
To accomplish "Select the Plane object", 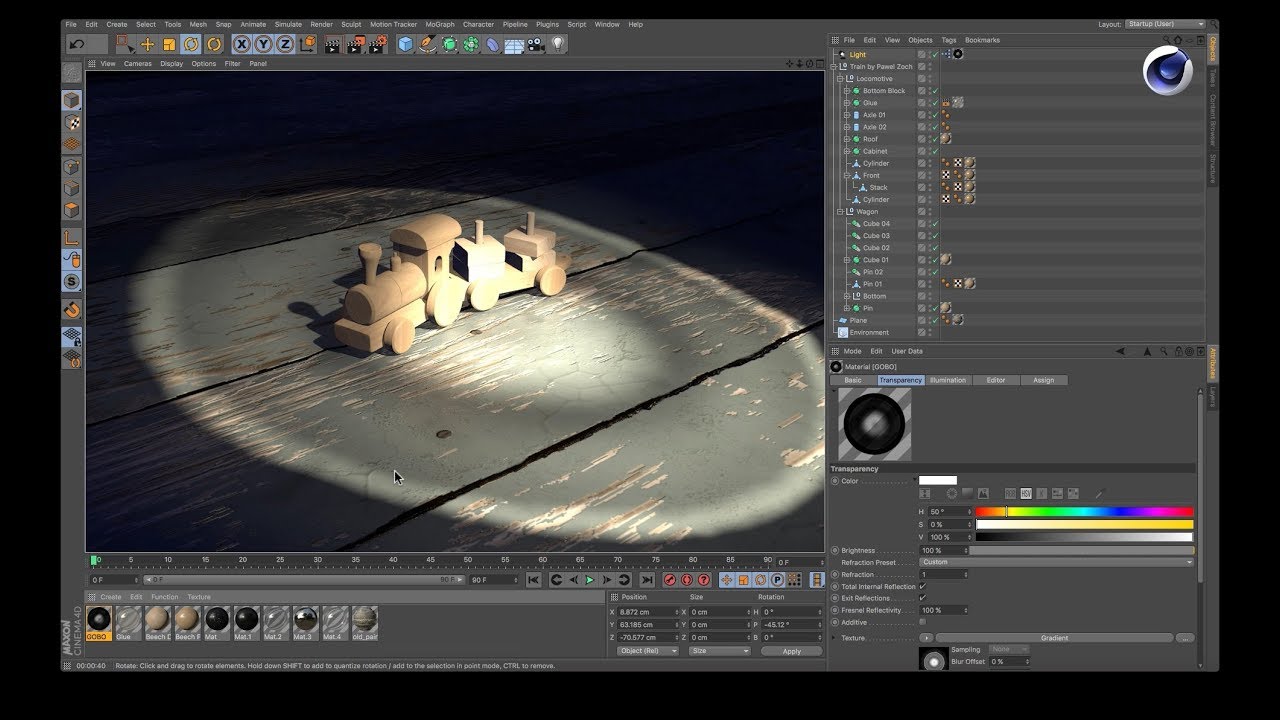I will coord(858,320).
